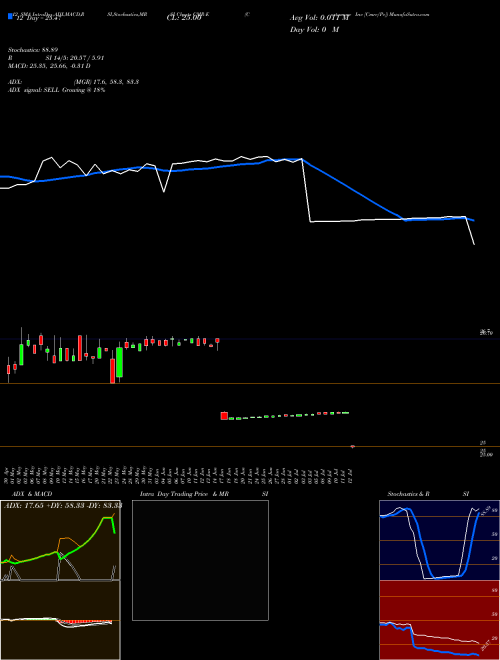
Task: Click the '26.70' price axis label
Action: pyautogui.click(x=487, y=333)
